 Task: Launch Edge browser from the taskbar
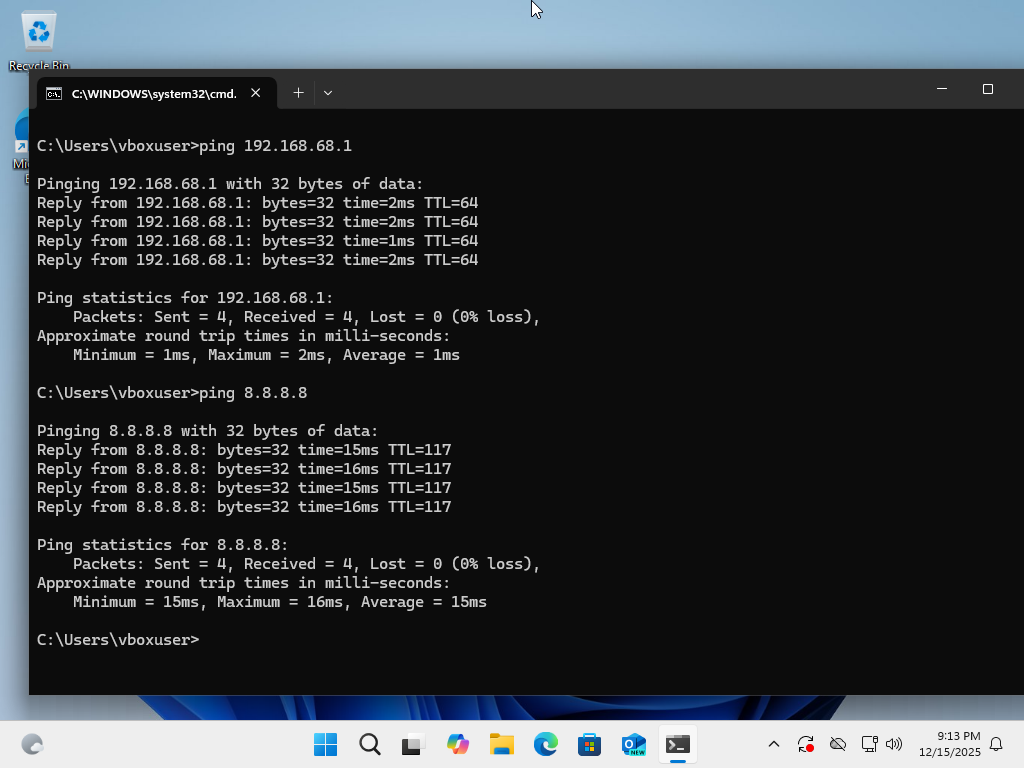[x=545, y=744]
